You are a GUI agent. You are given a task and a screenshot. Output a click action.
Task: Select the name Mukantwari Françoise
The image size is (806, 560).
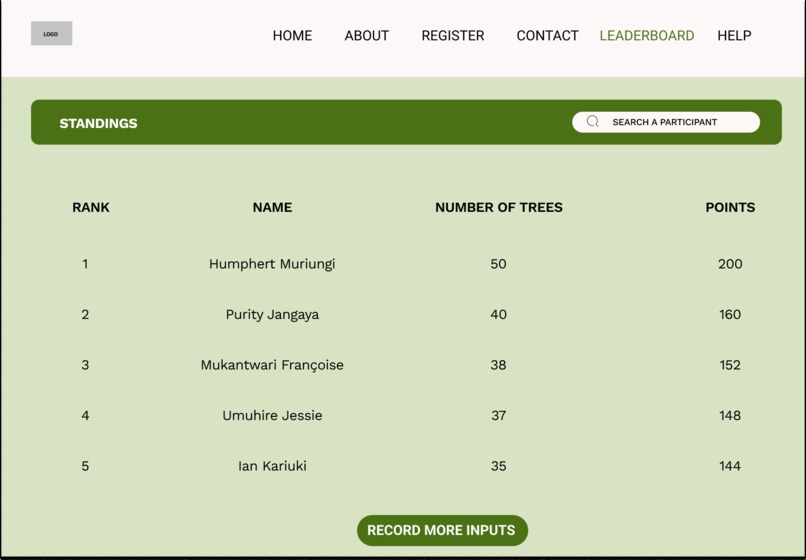272,365
